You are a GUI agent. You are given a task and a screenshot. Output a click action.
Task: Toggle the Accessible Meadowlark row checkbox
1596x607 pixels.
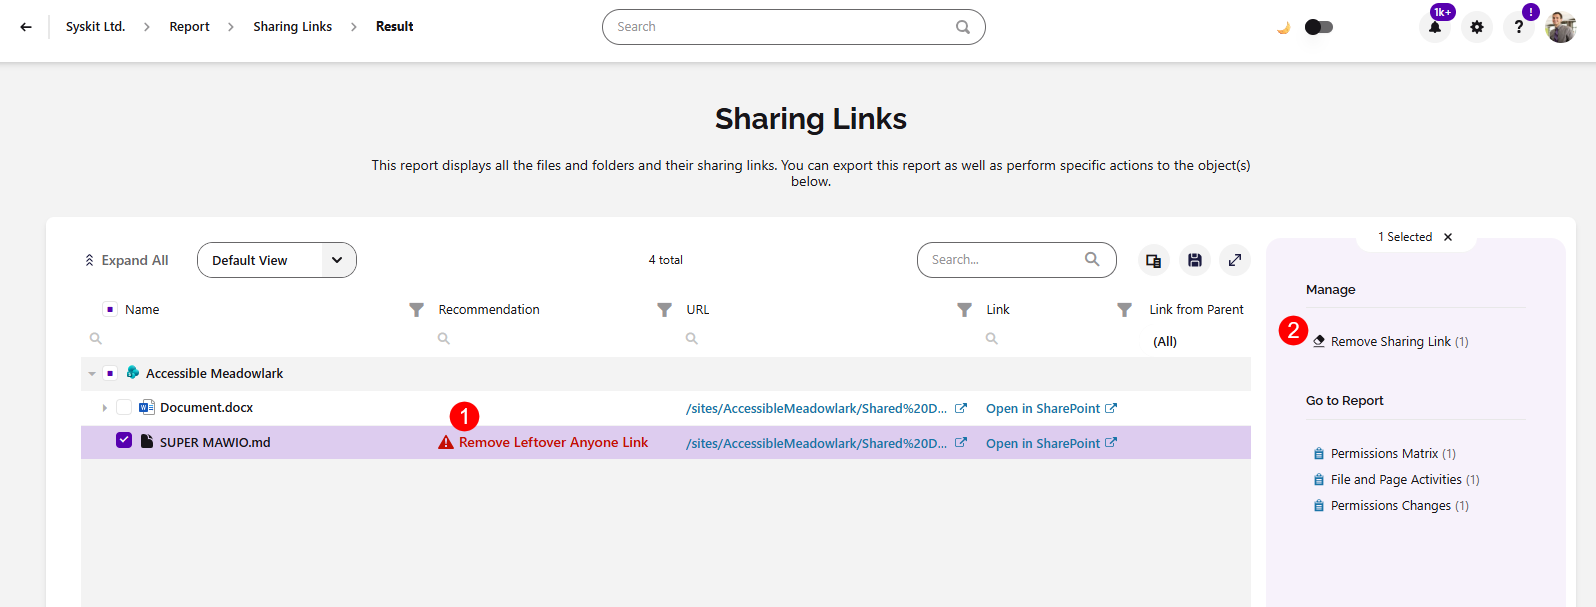(110, 373)
